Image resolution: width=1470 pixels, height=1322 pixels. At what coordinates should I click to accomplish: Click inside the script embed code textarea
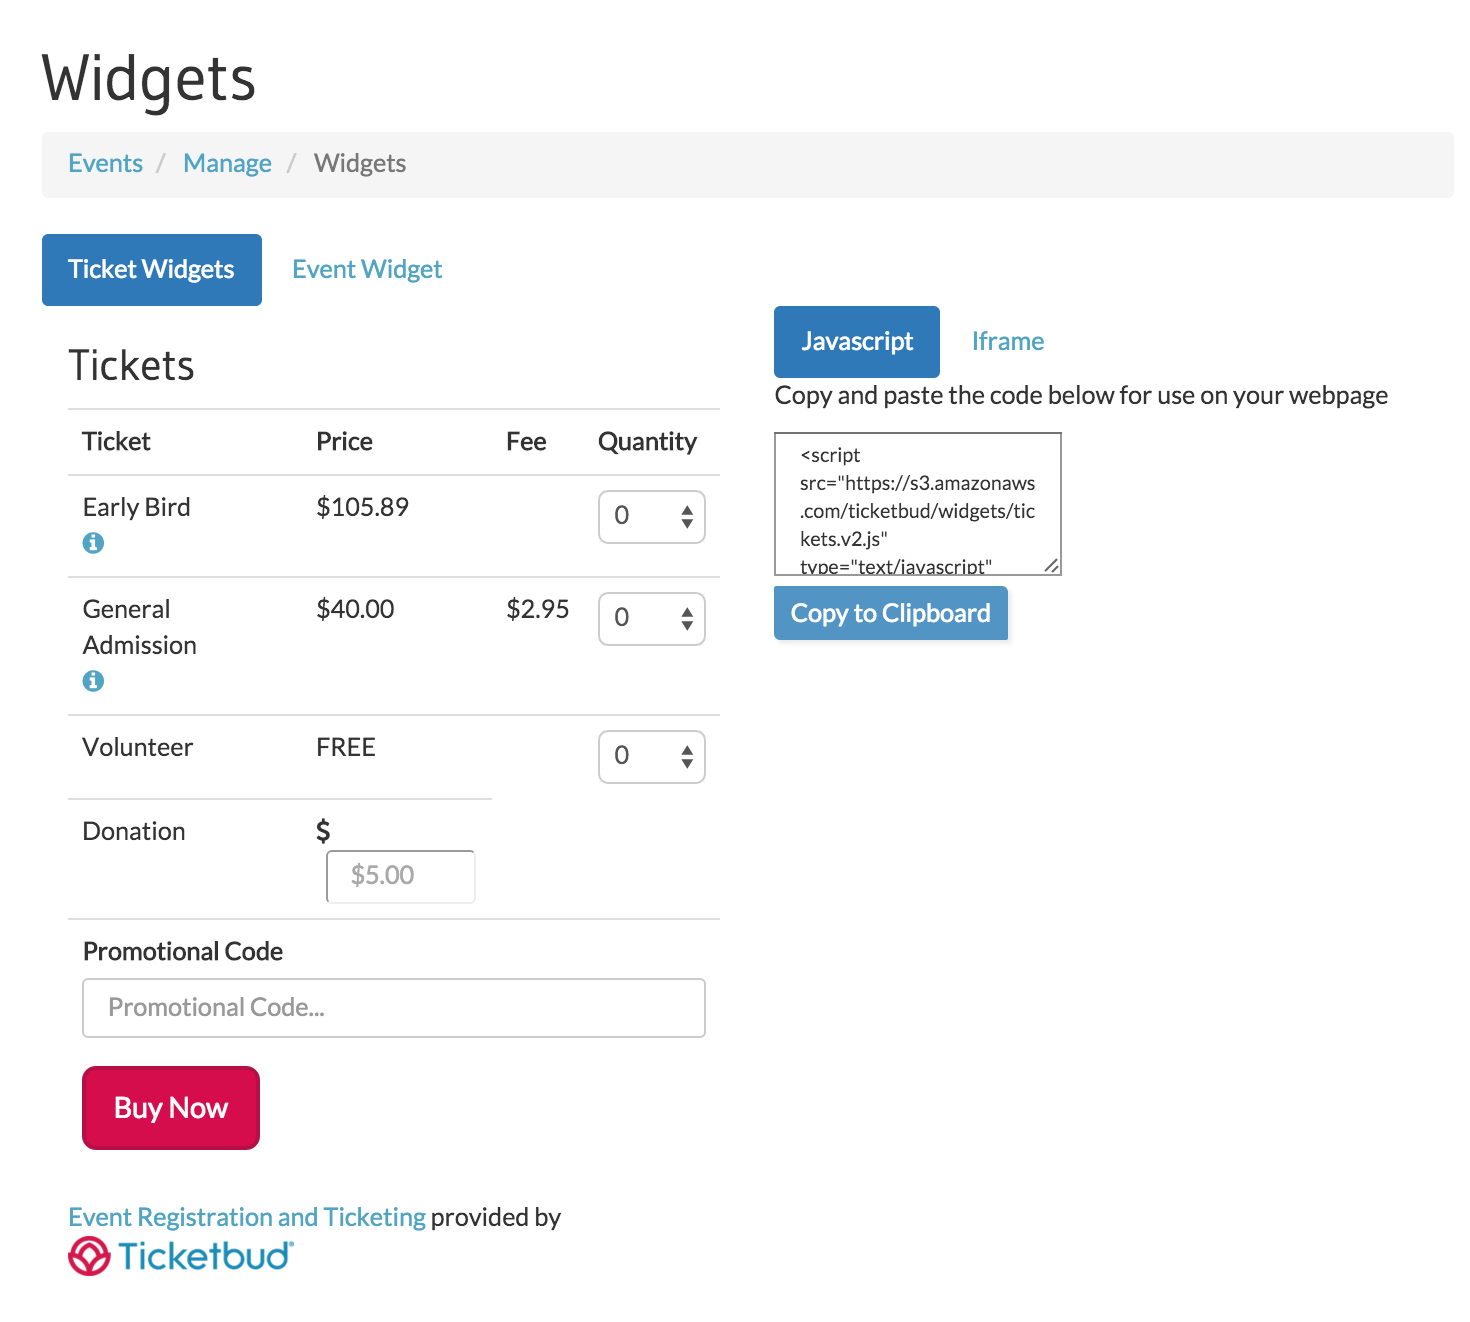(918, 504)
